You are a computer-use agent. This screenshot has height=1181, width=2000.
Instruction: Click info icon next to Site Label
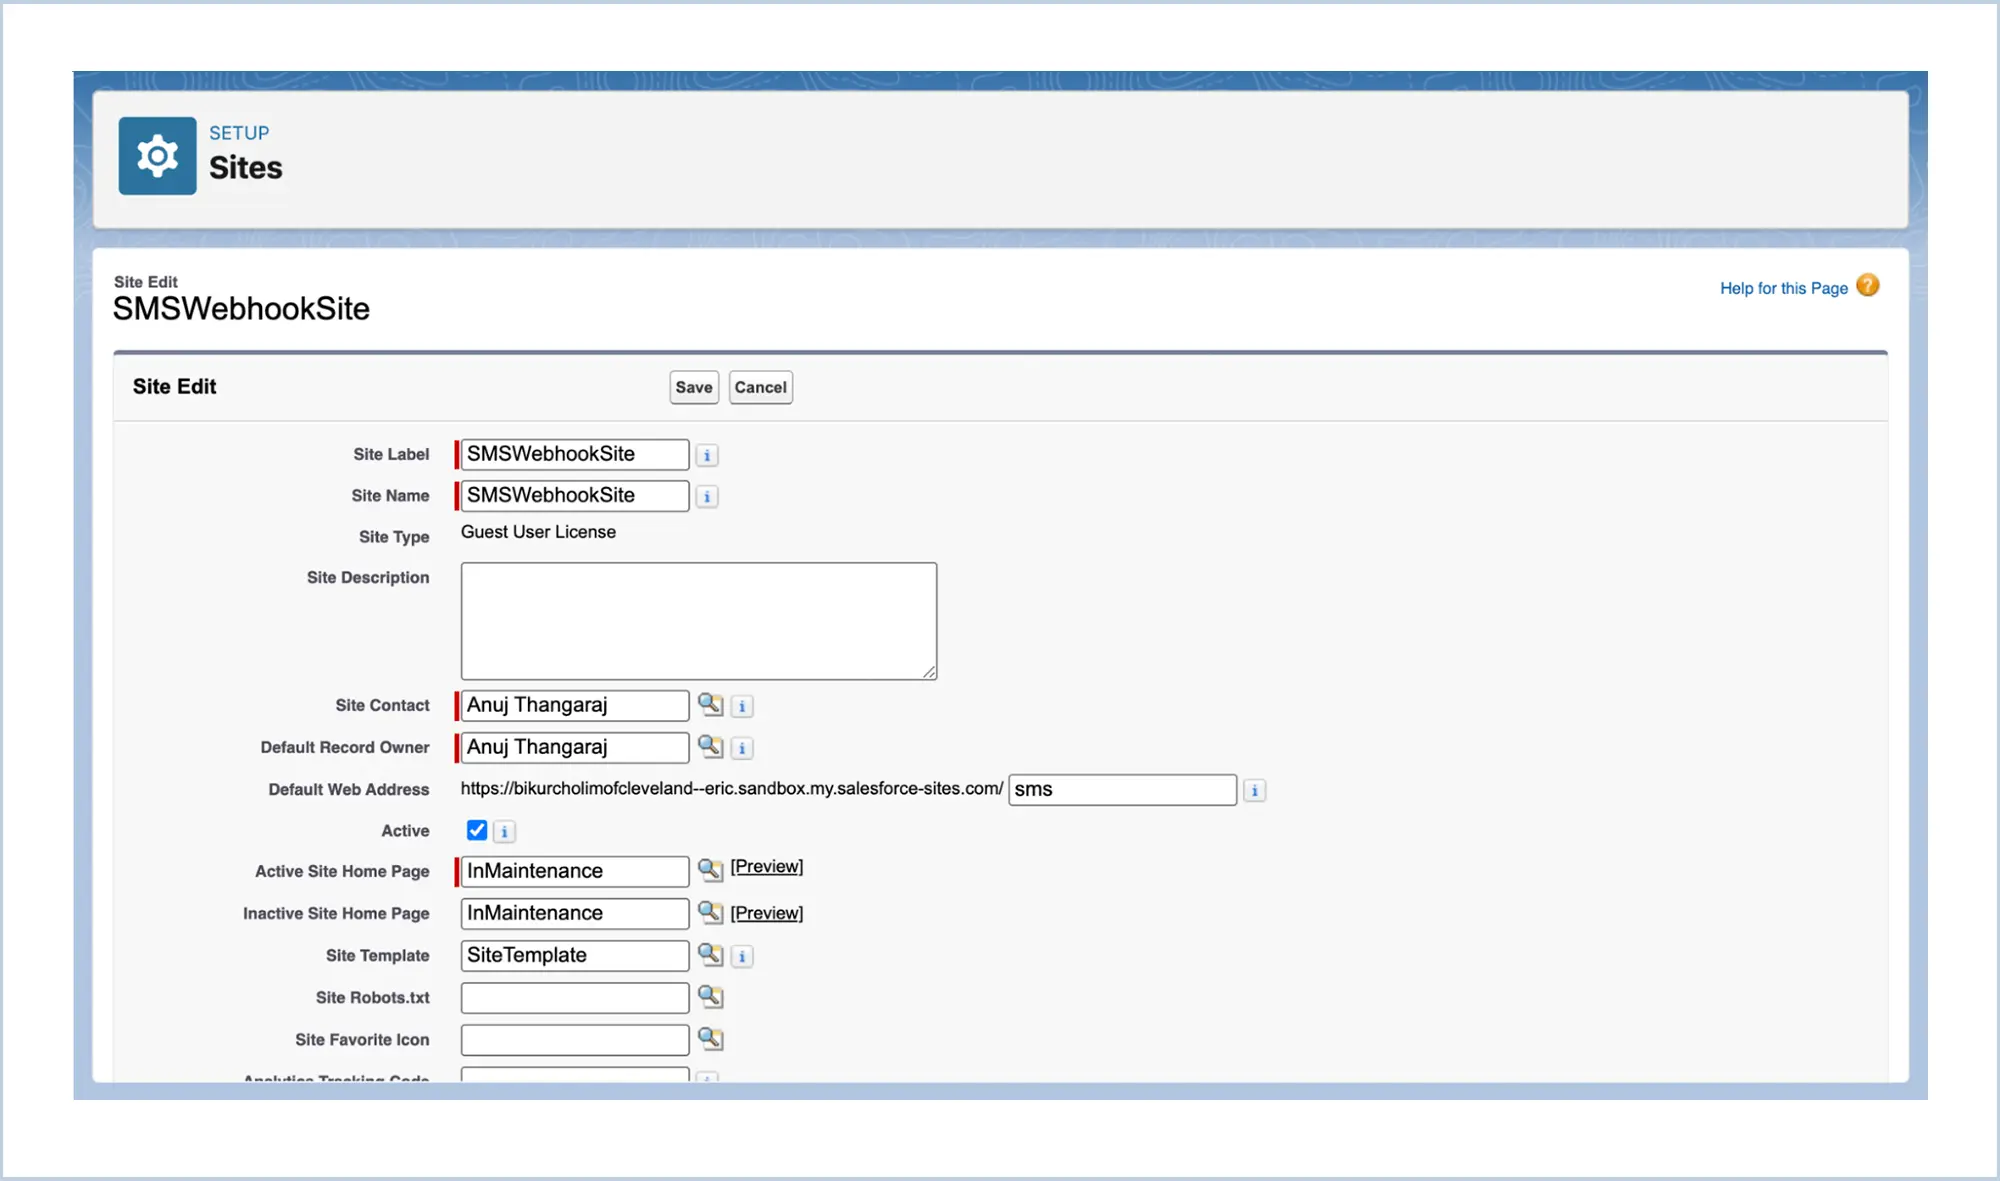coord(707,456)
